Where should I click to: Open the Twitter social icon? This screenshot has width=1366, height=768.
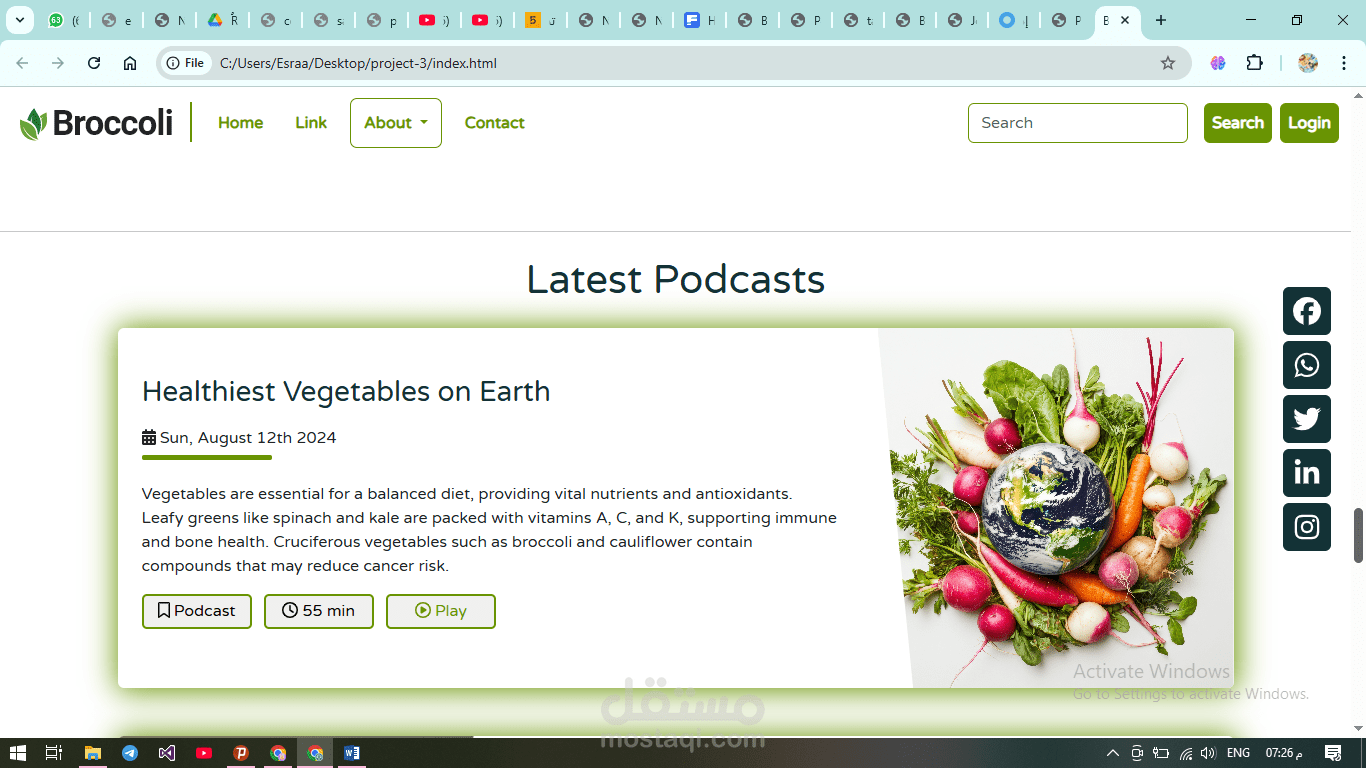point(1306,419)
